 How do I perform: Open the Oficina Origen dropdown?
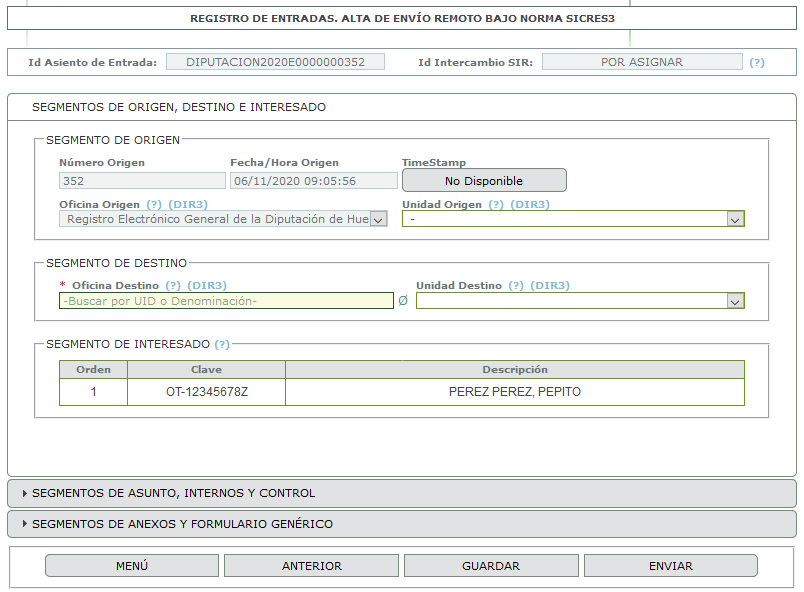pyautogui.click(x=223, y=219)
